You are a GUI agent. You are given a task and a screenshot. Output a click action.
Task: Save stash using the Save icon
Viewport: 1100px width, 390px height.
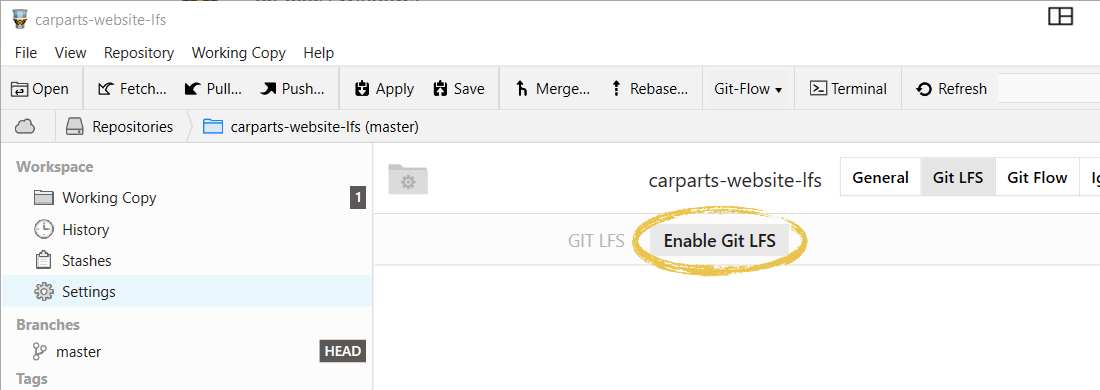point(459,89)
